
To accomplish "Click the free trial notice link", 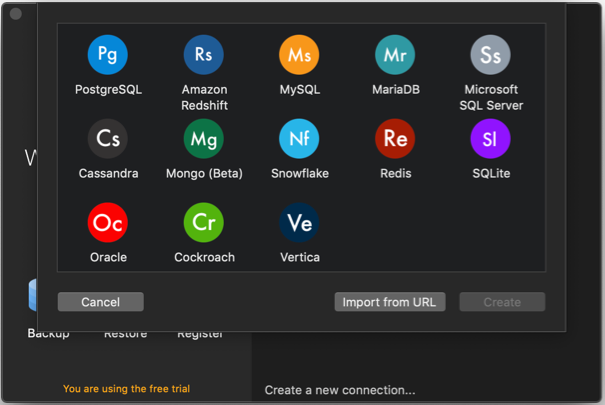I will [127, 388].
